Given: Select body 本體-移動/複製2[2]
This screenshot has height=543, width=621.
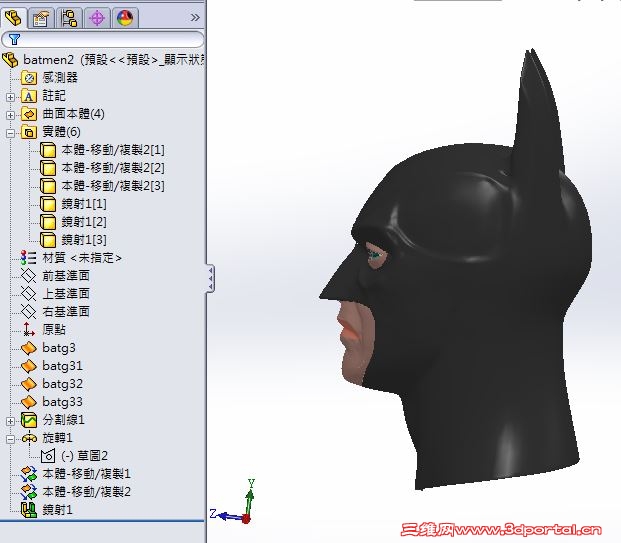Looking at the screenshot, I should point(102,168).
